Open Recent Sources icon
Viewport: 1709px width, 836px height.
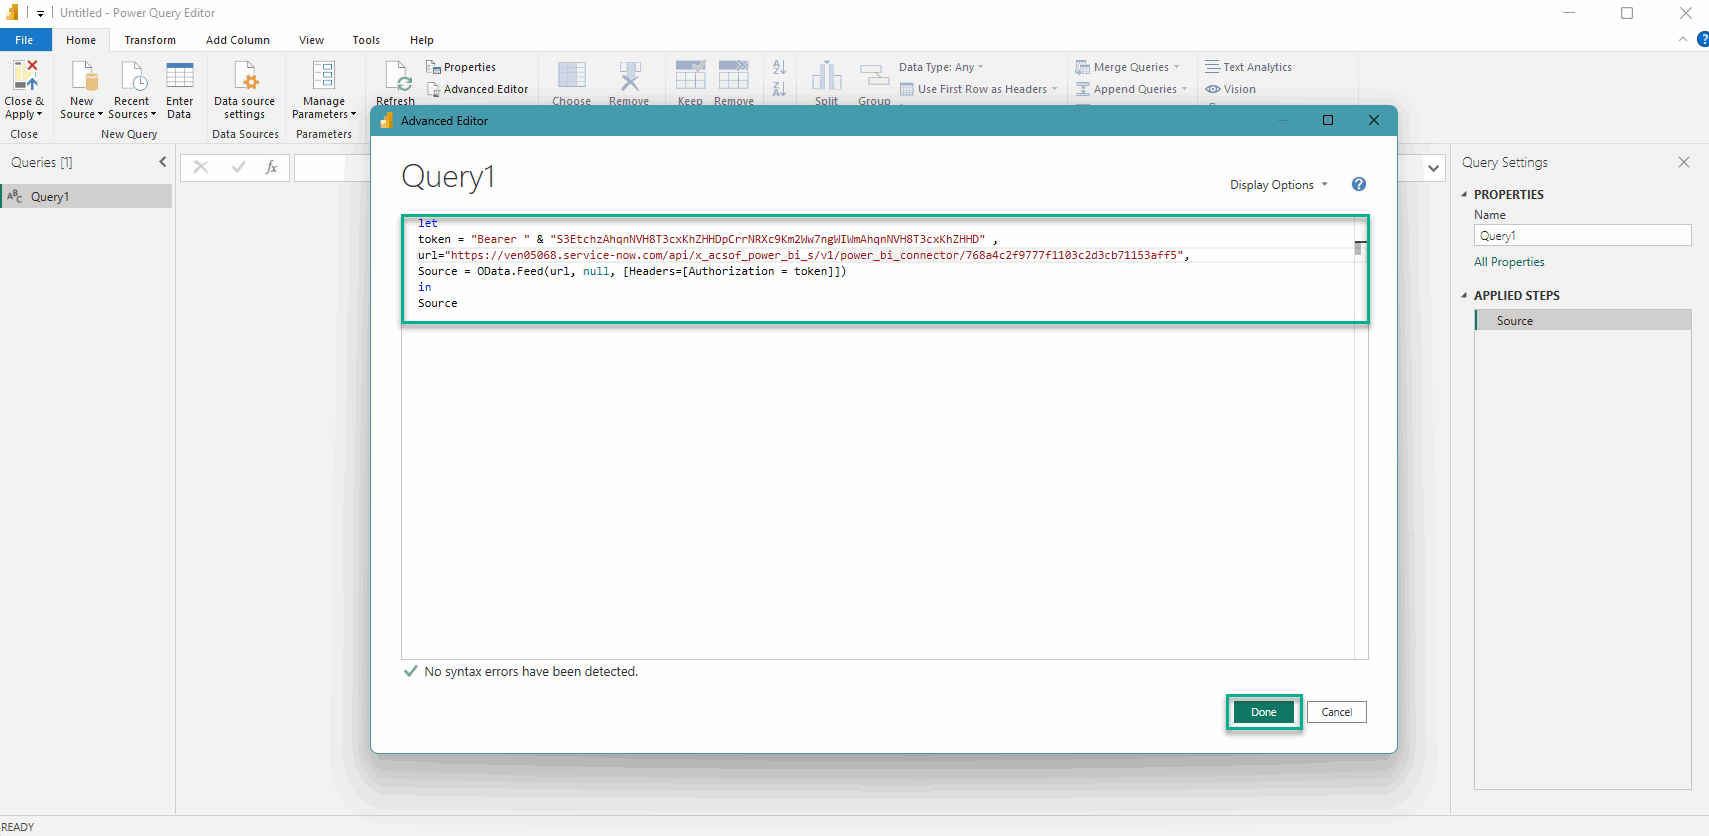pyautogui.click(x=133, y=76)
